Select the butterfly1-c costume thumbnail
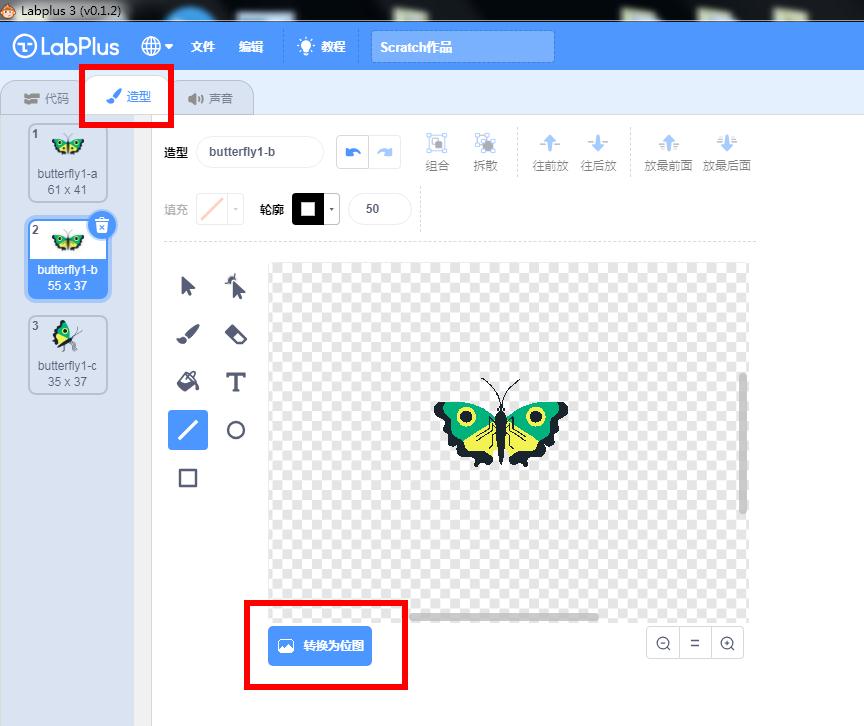This screenshot has height=726, width=864. [x=68, y=354]
